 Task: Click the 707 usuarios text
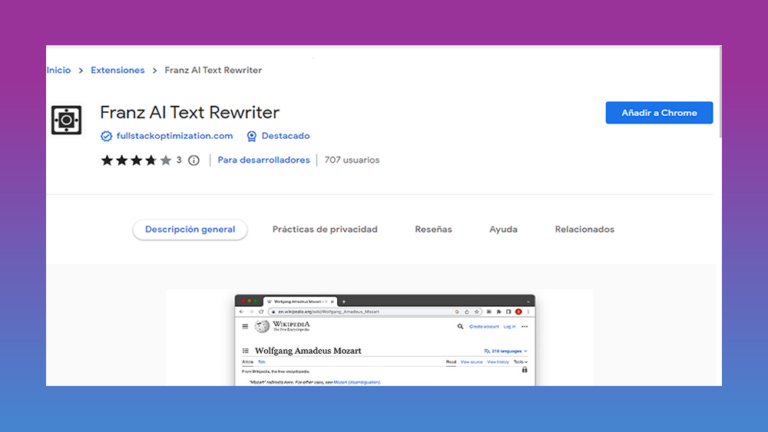352,160
